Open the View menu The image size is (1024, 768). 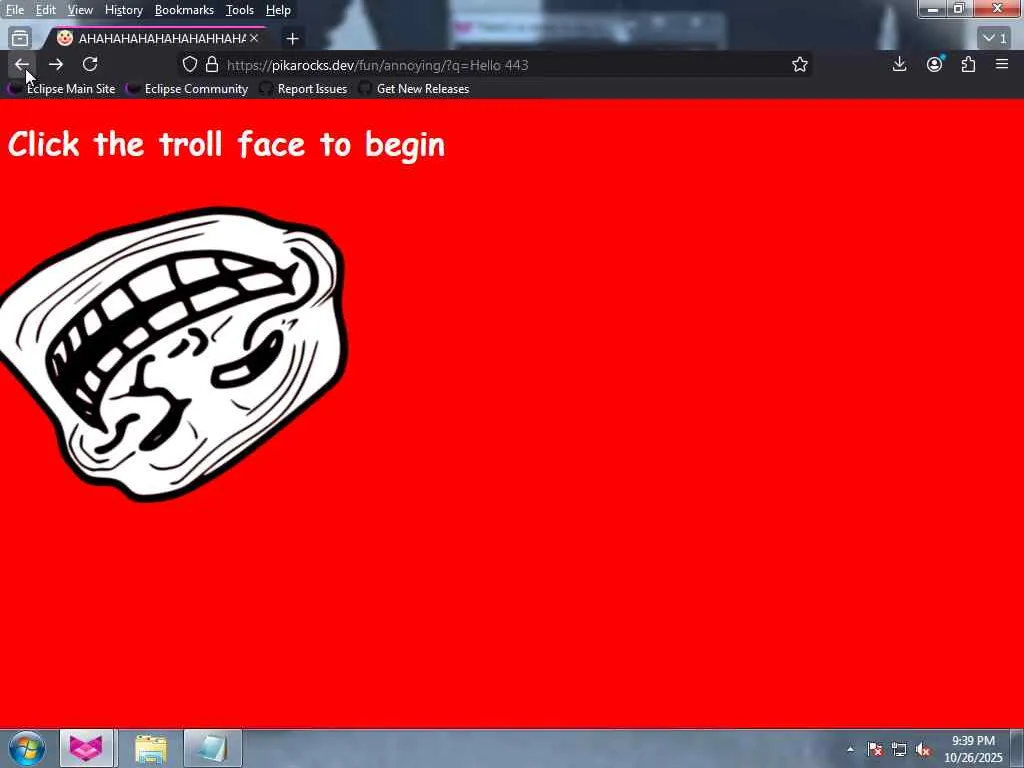pos(80,10)
